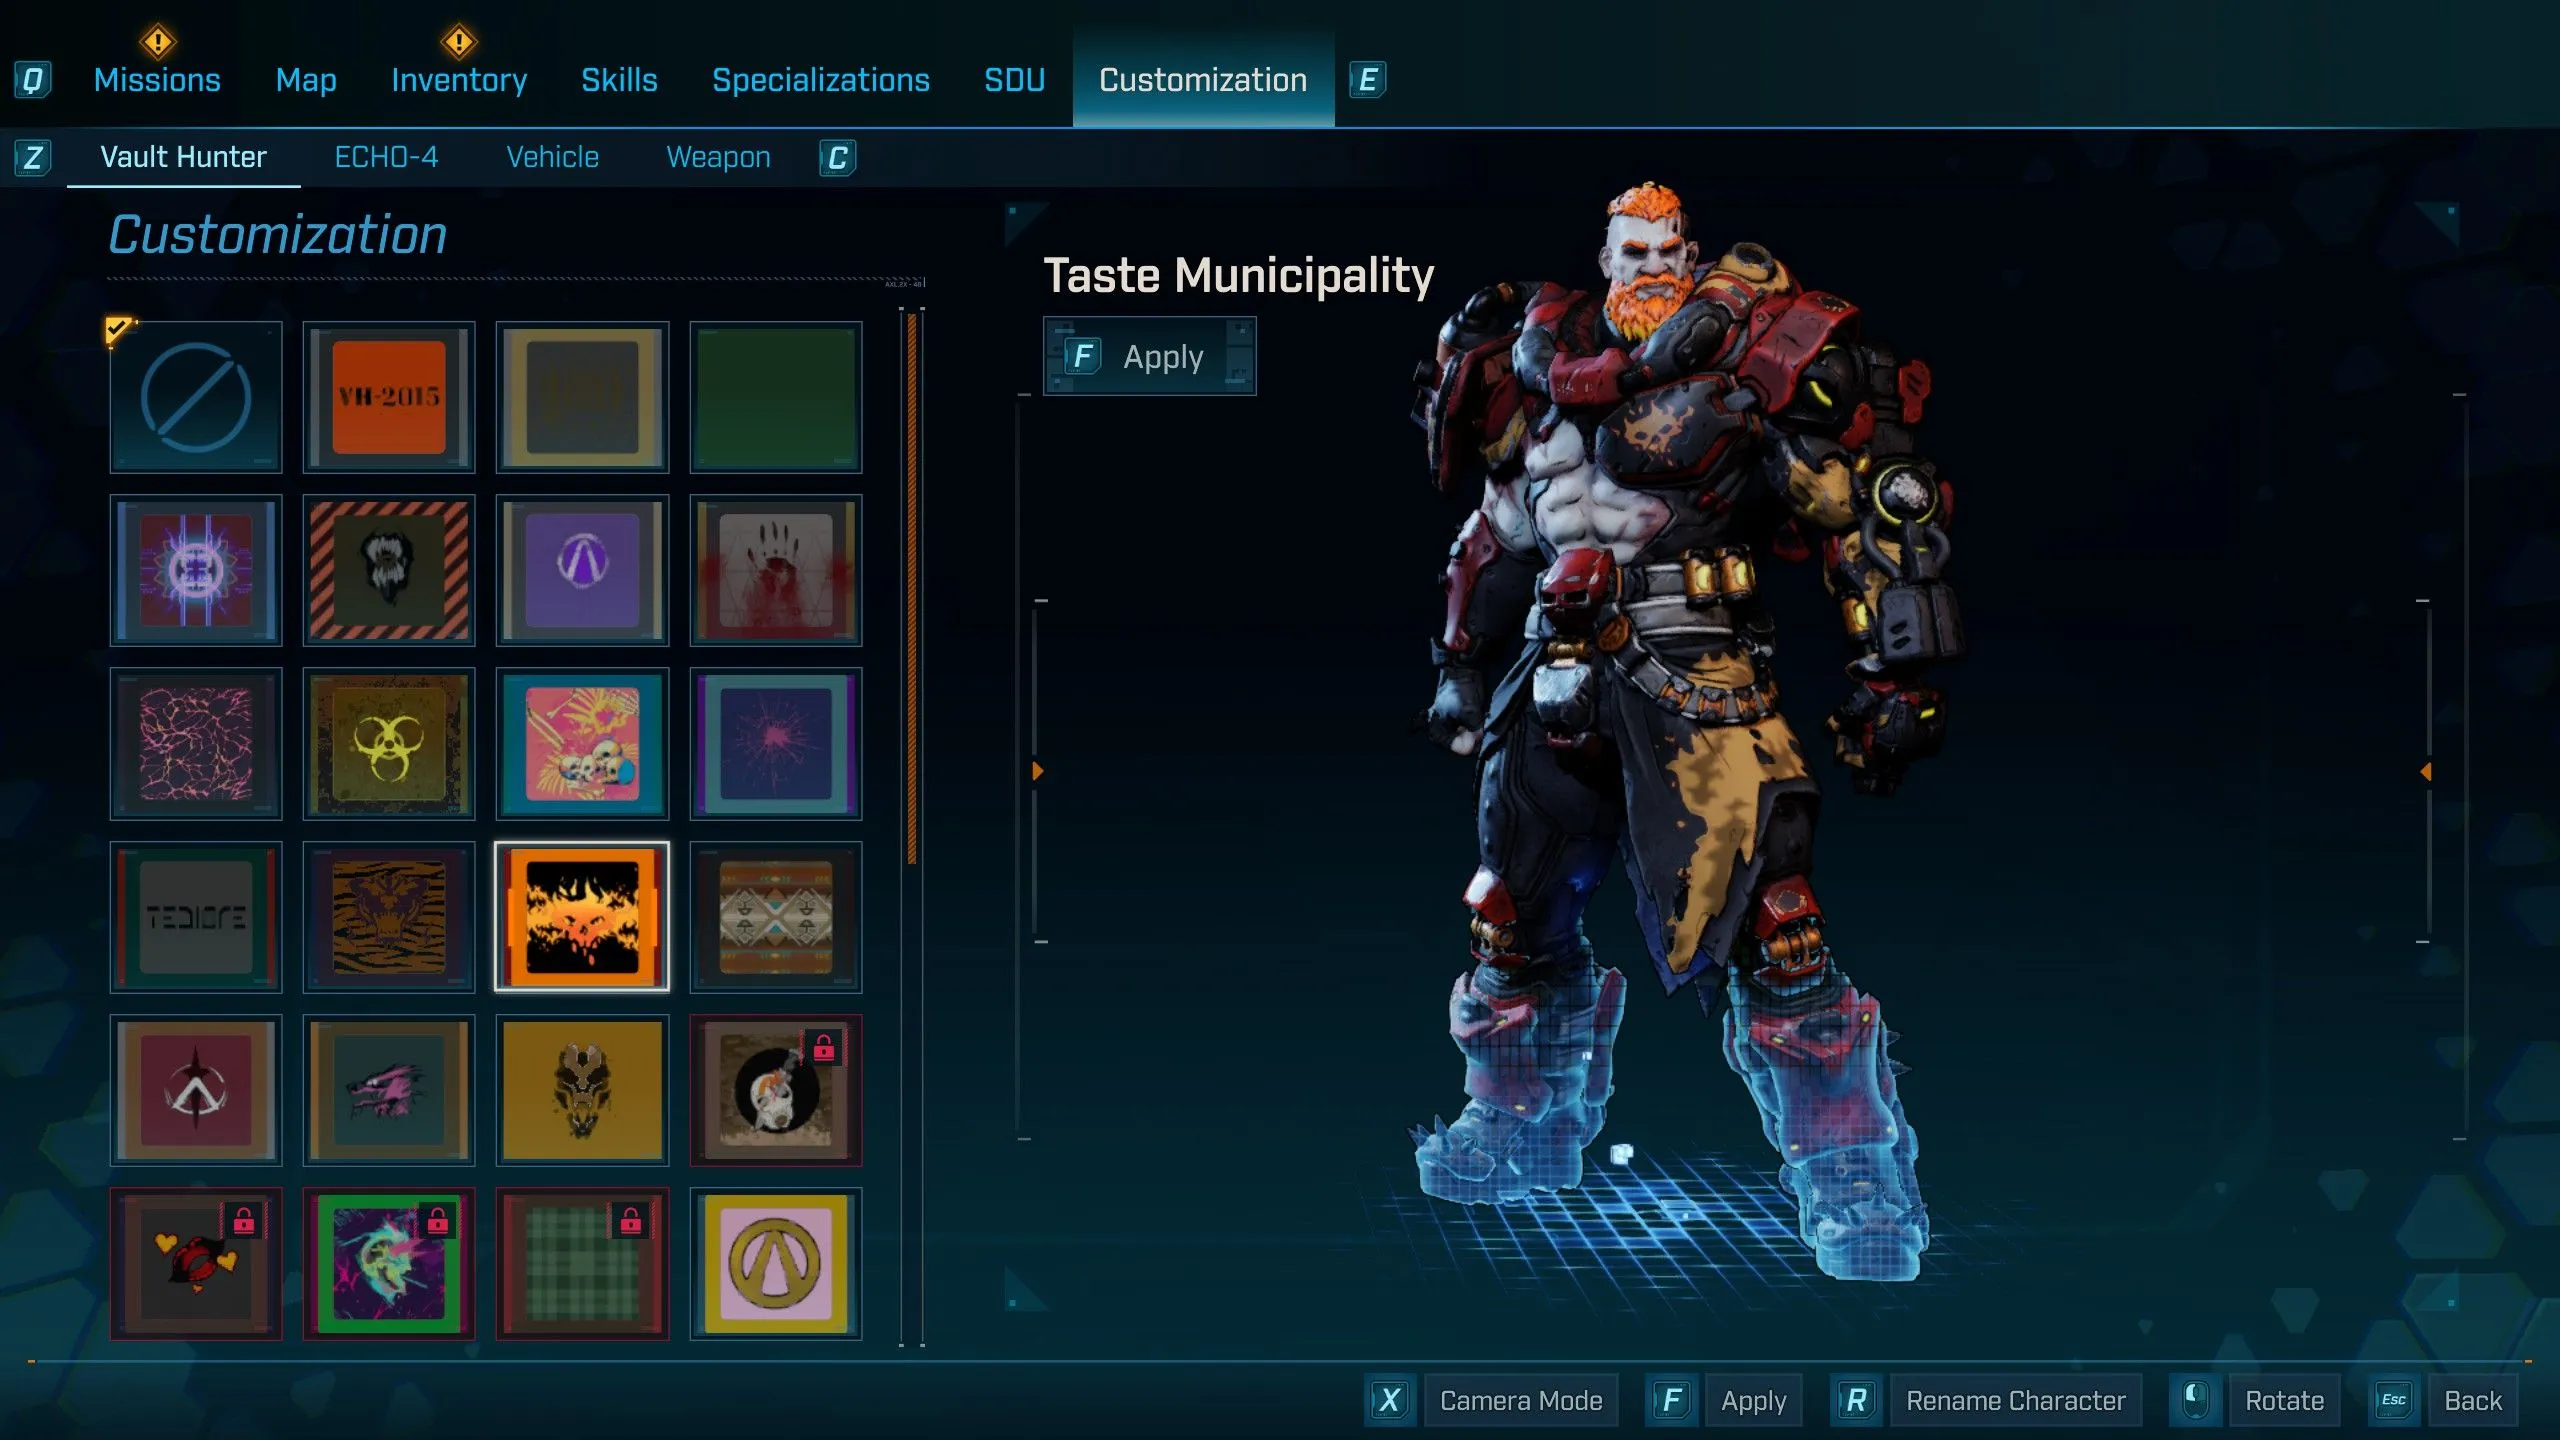Click the X key icon for Camera Mode
The width and height of the screenshot is (2560, 1440).
[x=1389, y=1400]
